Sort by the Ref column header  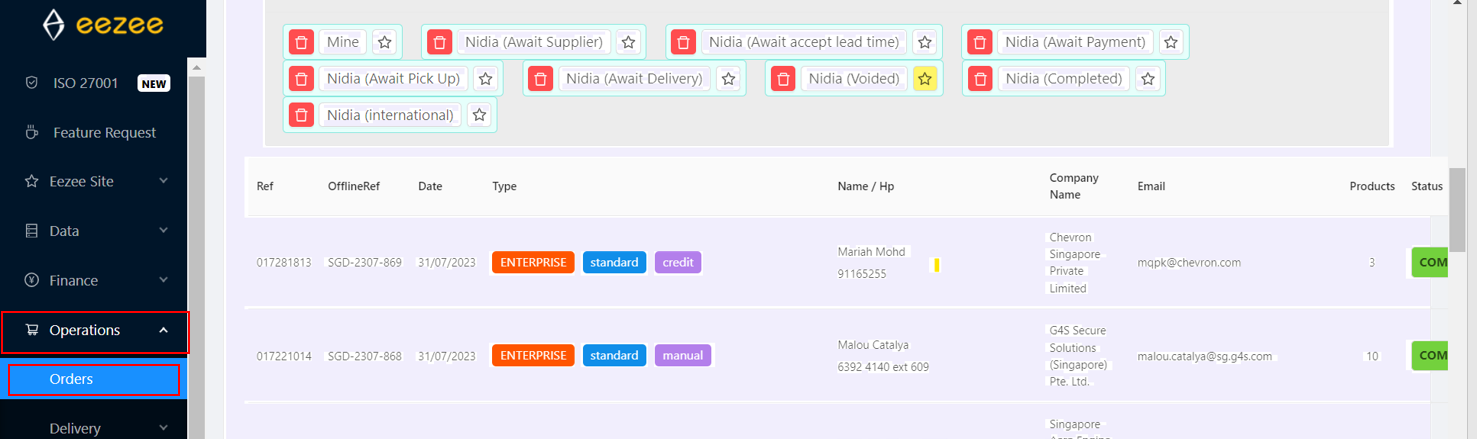[x=265, y=186]
